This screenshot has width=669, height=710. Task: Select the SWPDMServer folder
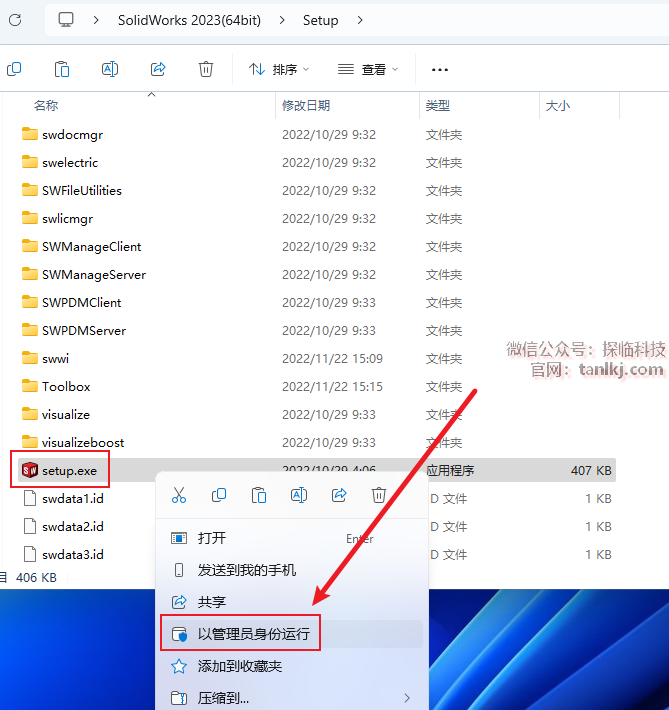click(x=84, y=331)
